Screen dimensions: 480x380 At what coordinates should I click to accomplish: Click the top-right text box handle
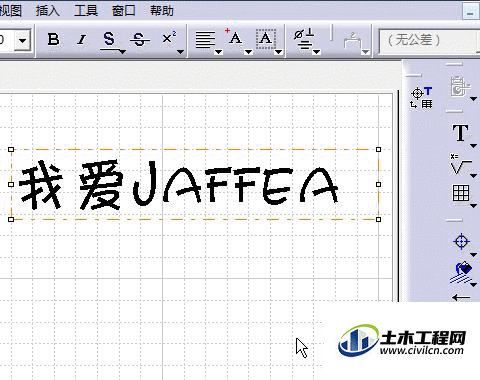378,149
